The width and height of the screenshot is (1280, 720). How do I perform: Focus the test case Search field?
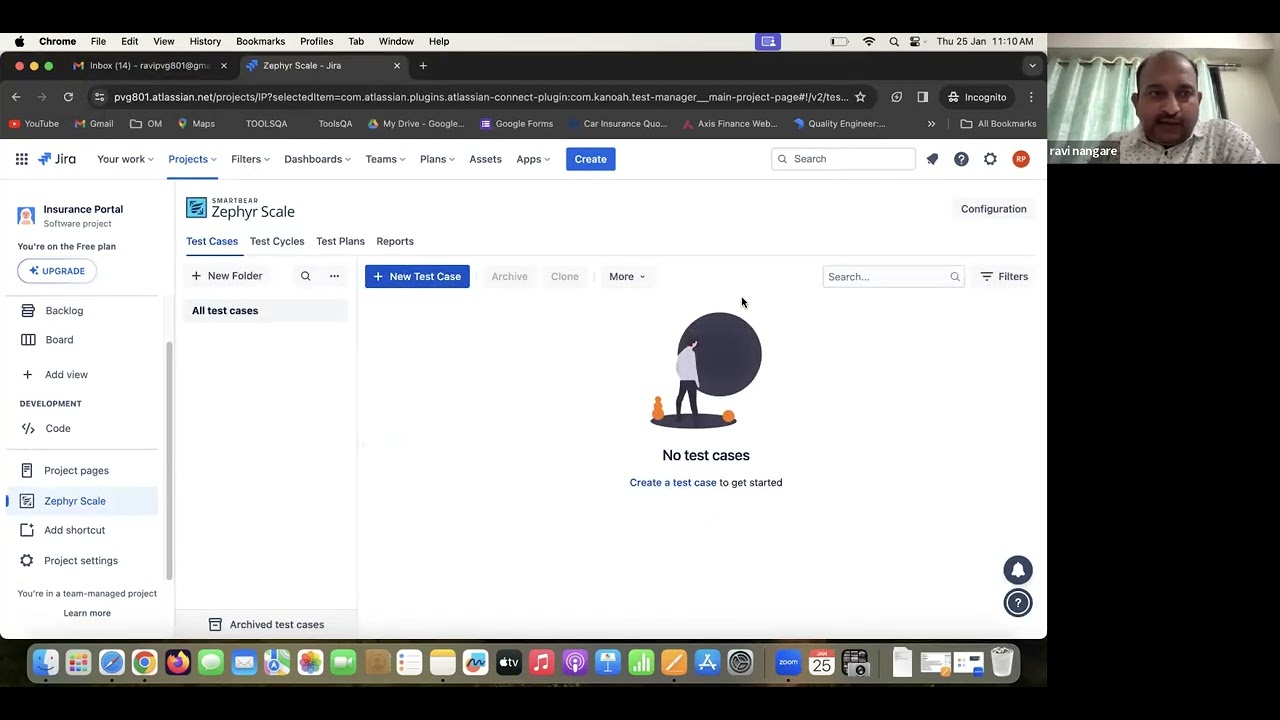(x=893, y=277)
